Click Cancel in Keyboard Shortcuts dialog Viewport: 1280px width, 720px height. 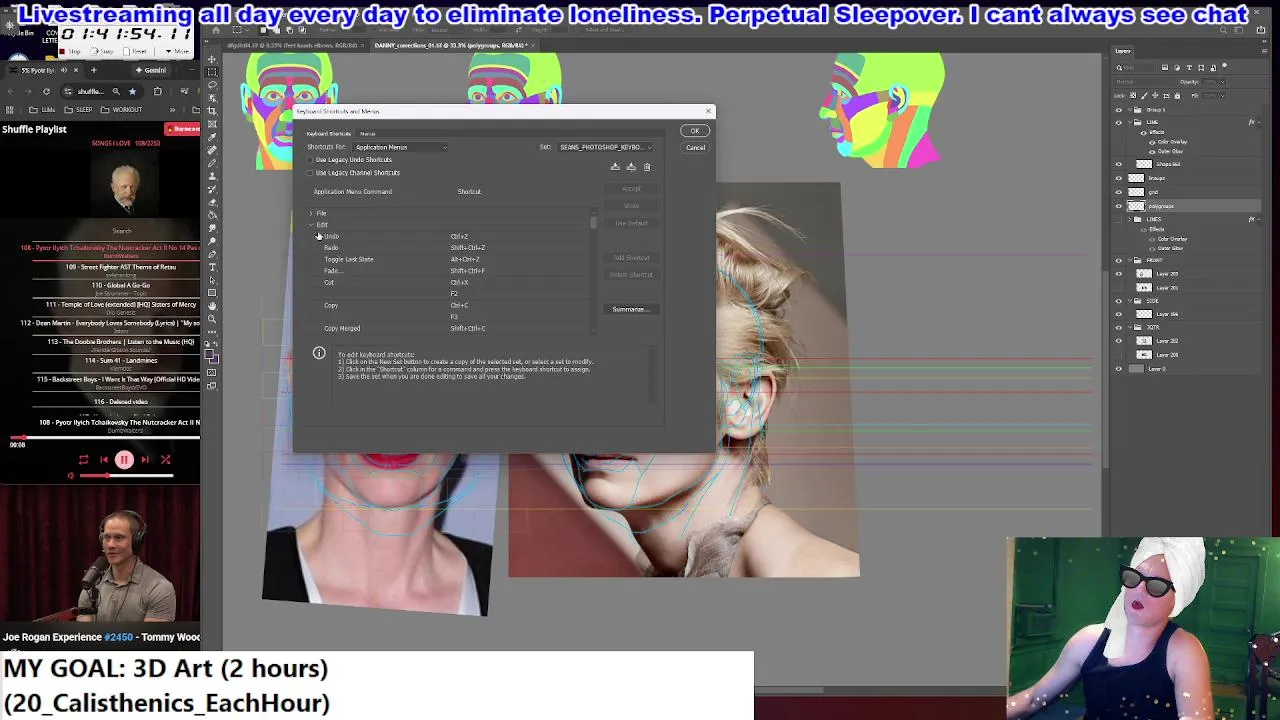tap(695, 148)
